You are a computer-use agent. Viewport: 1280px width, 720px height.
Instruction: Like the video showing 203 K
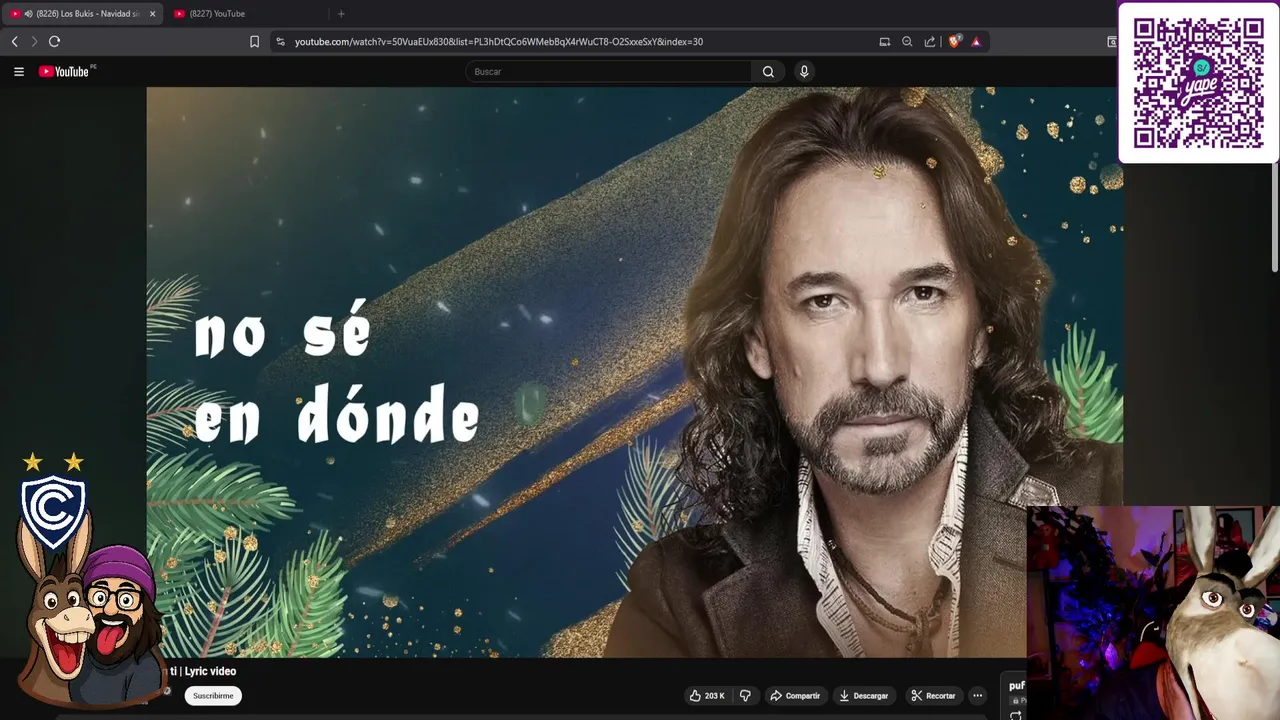(x=707, y=696)
